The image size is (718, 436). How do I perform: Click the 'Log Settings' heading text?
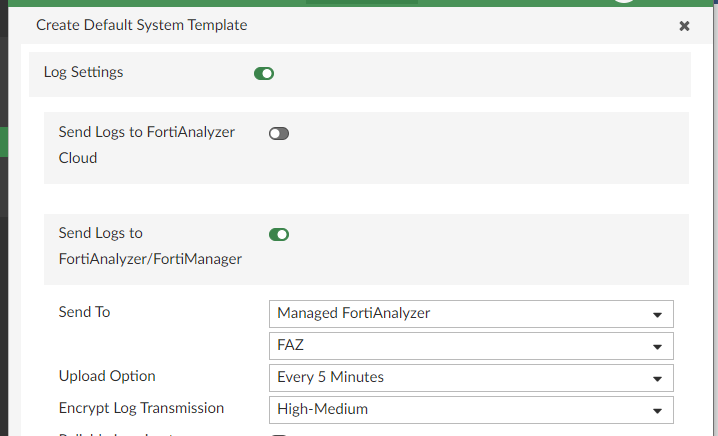[x=83, y=72]
